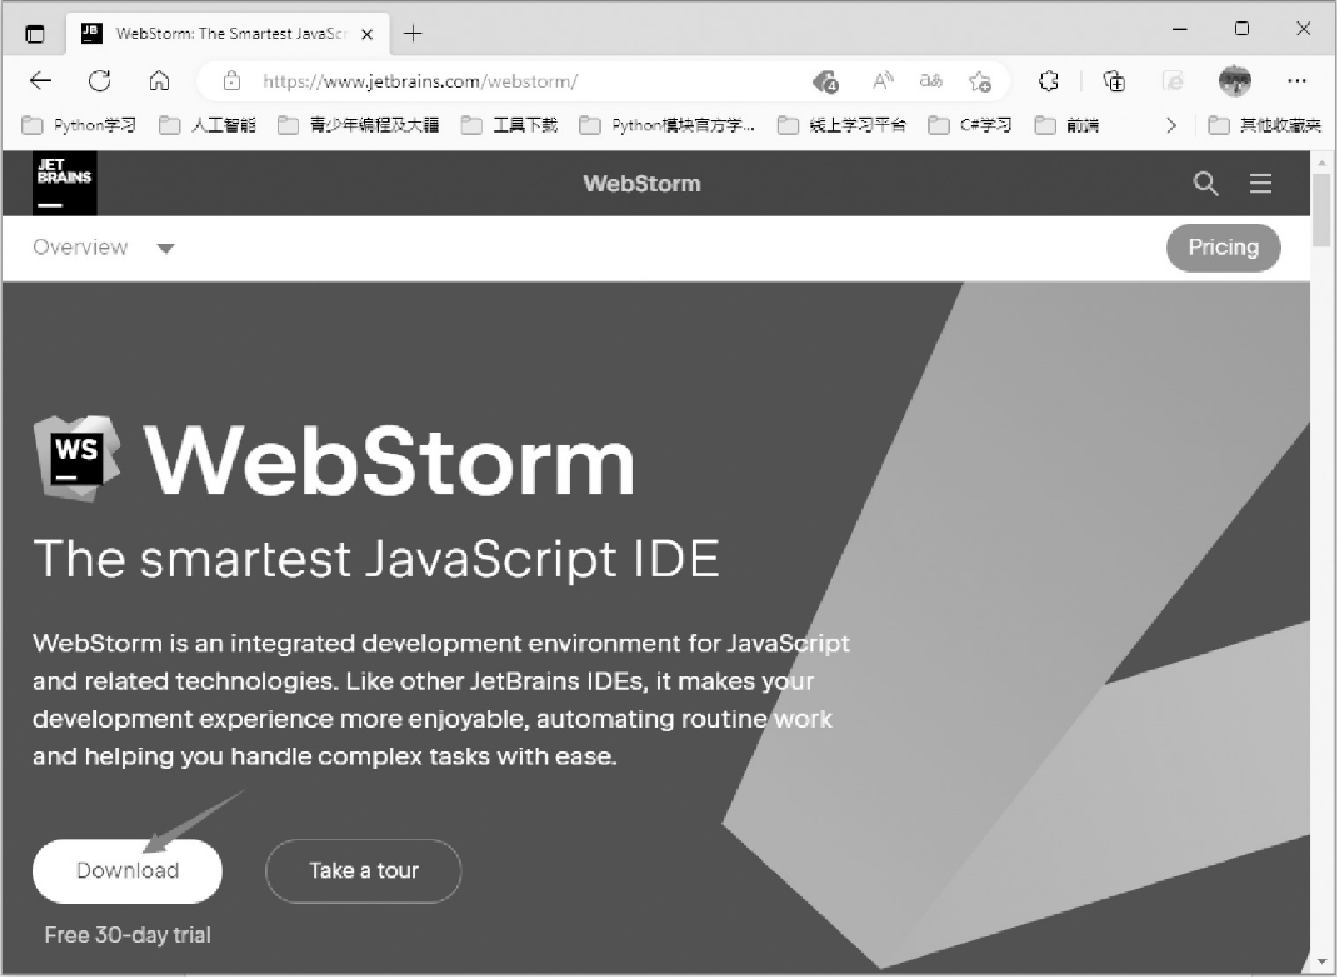This screenshot has height=977, width=1337.
Task: Close the WebStorm browser tab
Action: click(367, 34)
